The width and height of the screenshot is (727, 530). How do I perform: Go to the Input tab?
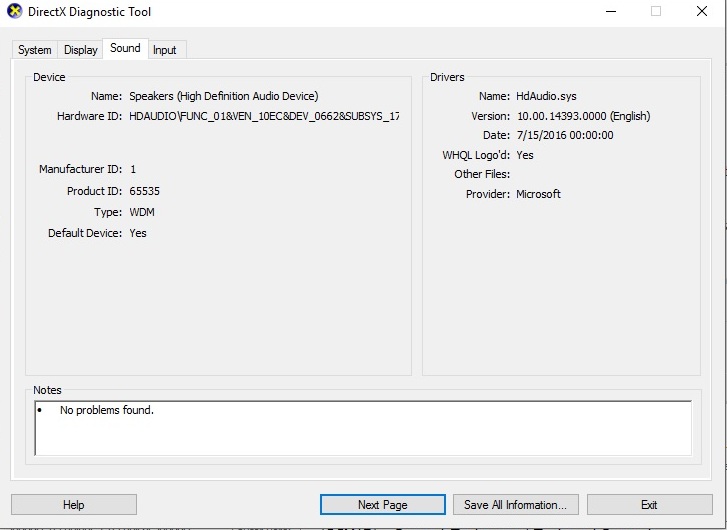coord(165,50)
